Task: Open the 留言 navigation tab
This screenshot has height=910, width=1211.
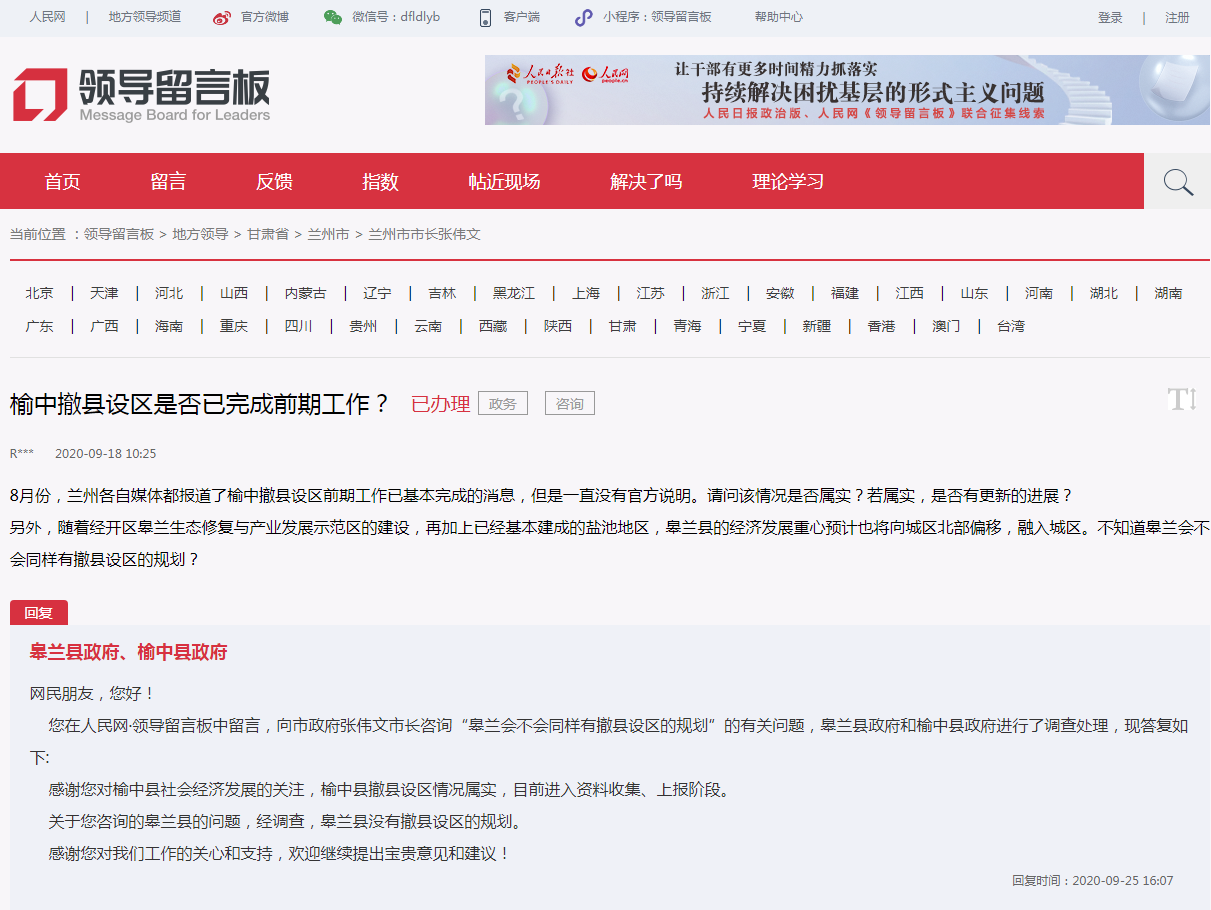Action: [x=168, y=182]
